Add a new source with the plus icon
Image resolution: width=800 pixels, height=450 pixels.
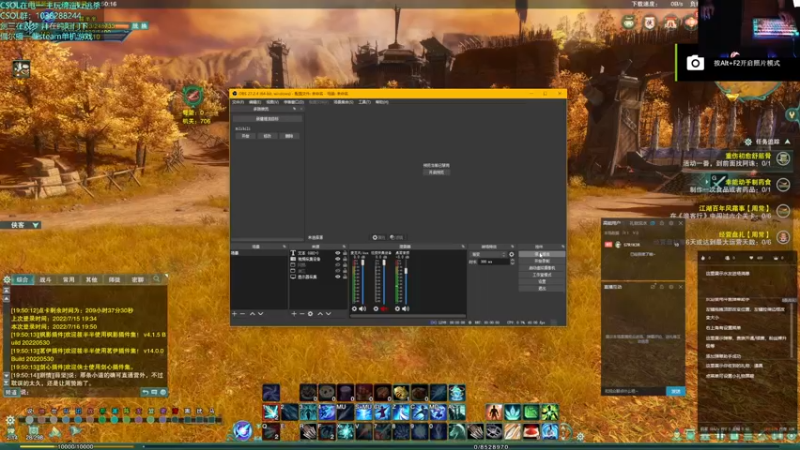coord(294,313)
